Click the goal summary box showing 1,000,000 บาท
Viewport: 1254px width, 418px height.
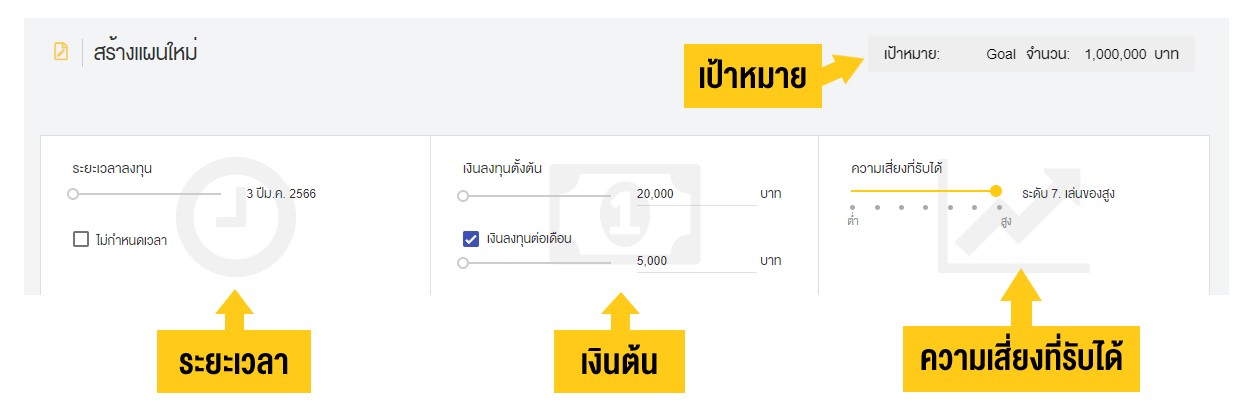tap(1031, 54)
